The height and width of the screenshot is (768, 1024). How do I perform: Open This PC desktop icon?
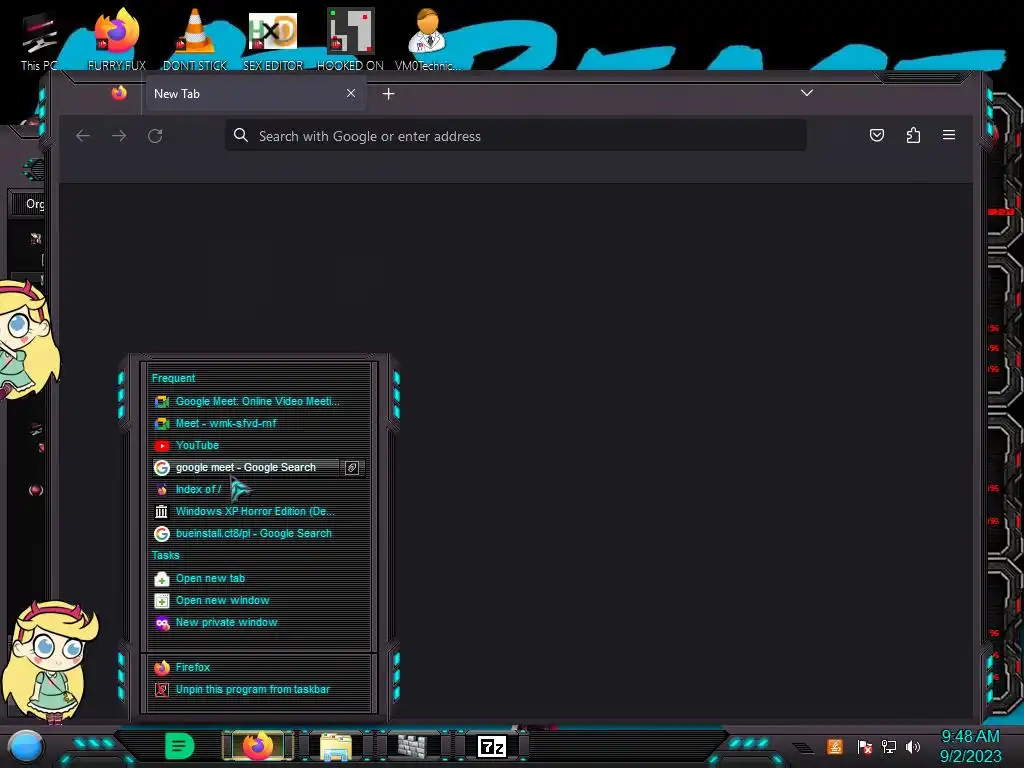point(39,41)
